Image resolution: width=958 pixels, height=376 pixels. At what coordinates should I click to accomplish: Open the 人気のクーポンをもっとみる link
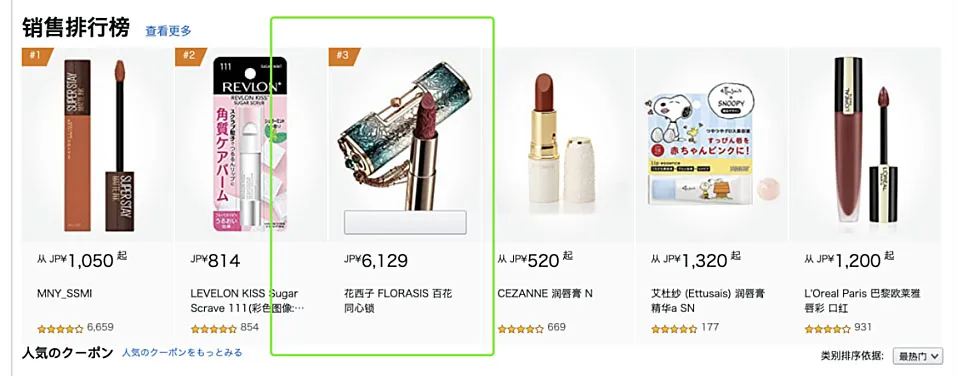coord(182,353)
